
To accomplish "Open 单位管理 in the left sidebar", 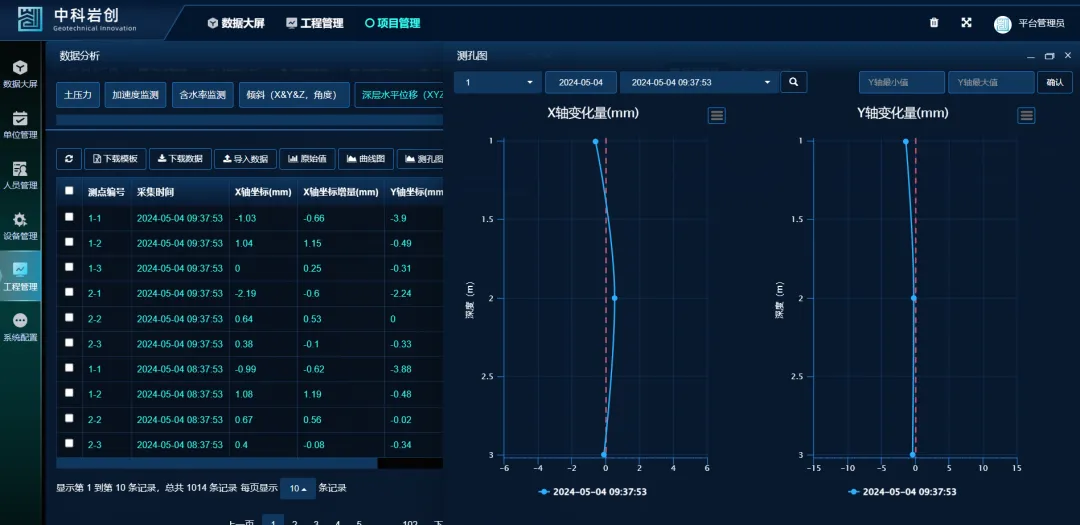I will point(20,124).
